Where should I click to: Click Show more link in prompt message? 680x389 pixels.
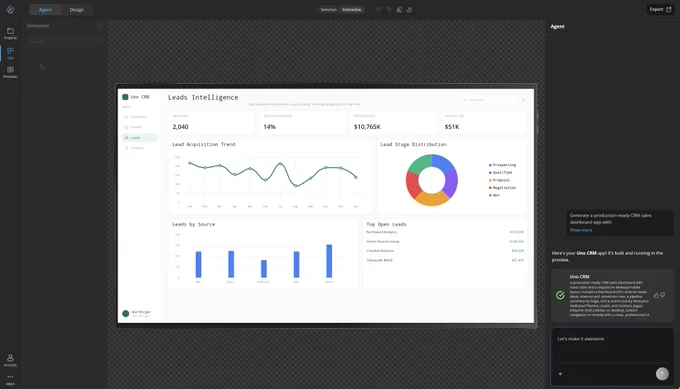pos(581,230)
